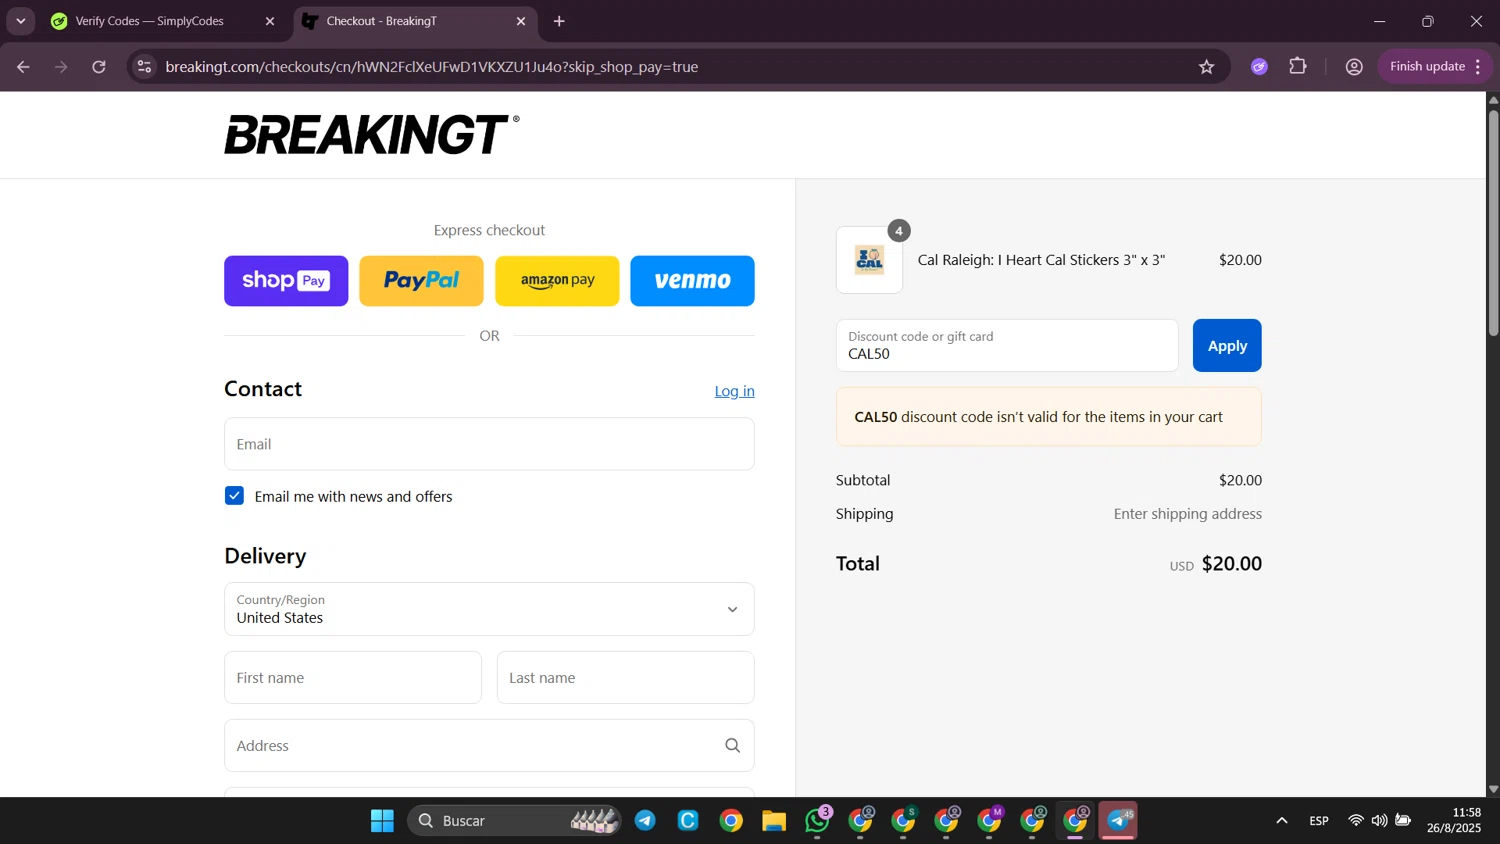Open the Chrome profile icon

1354,67
